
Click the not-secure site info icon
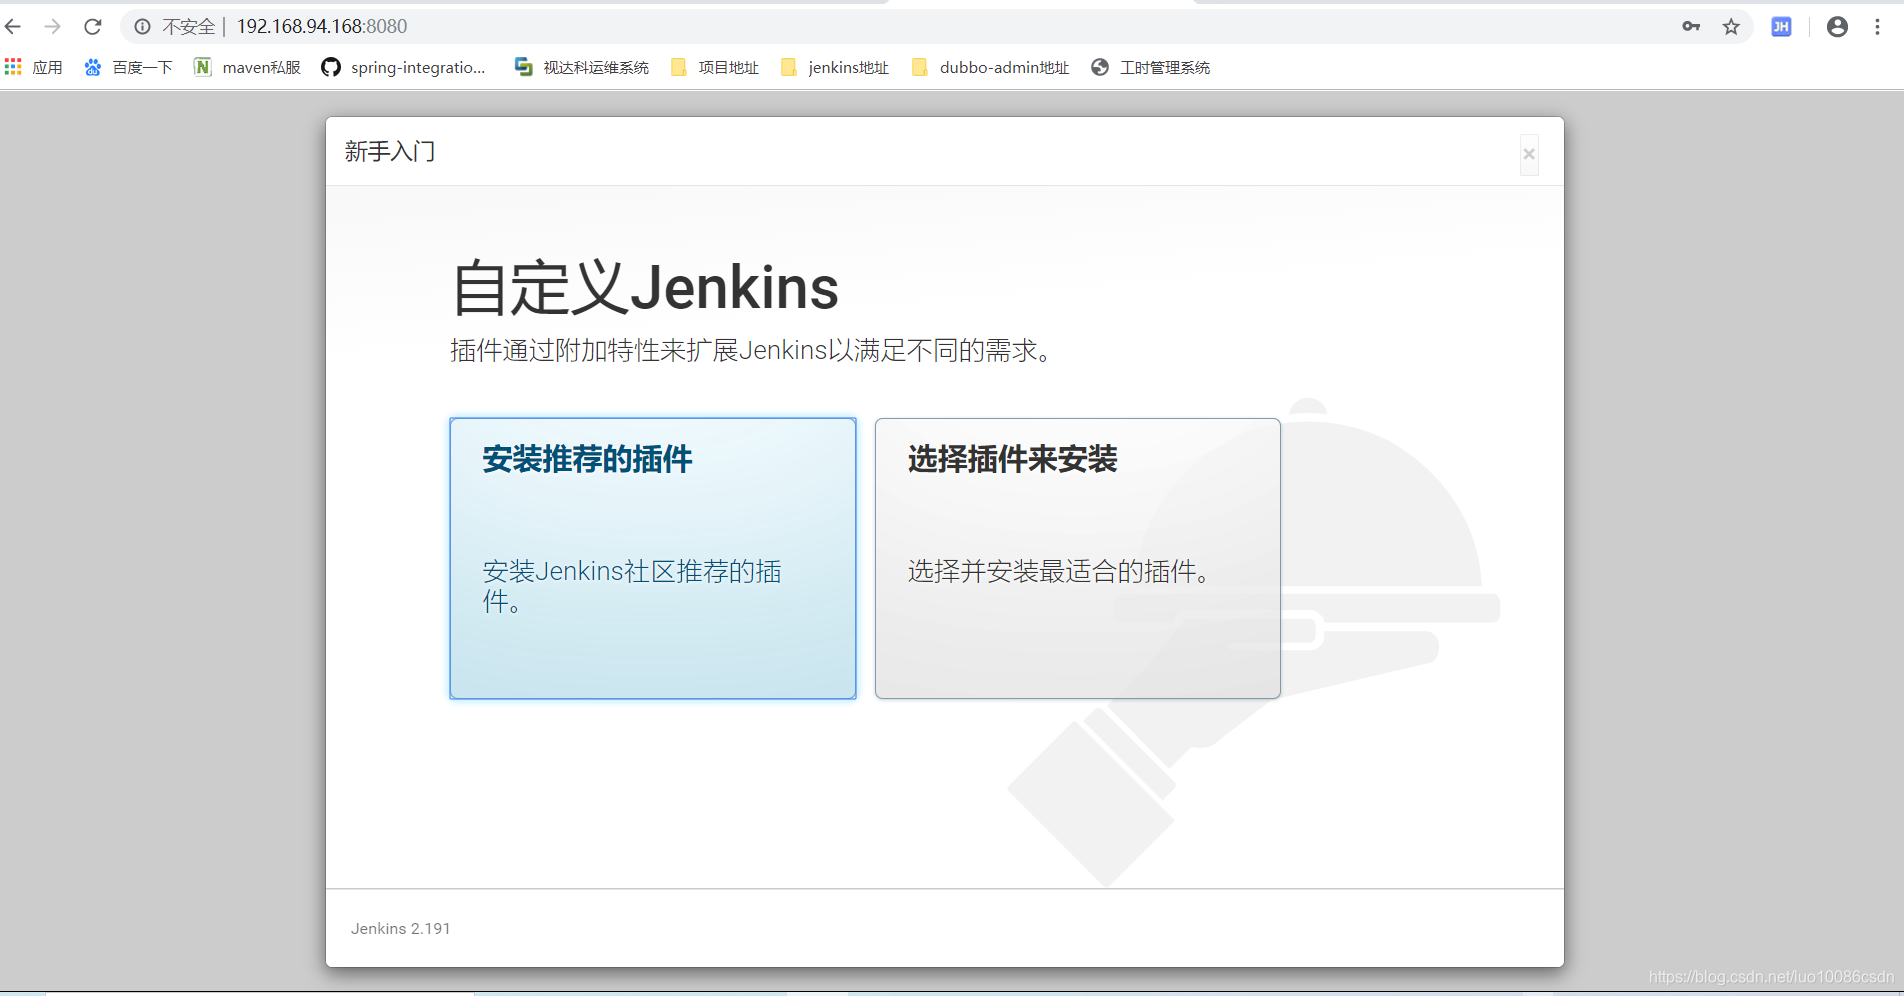tap(143, 27)
